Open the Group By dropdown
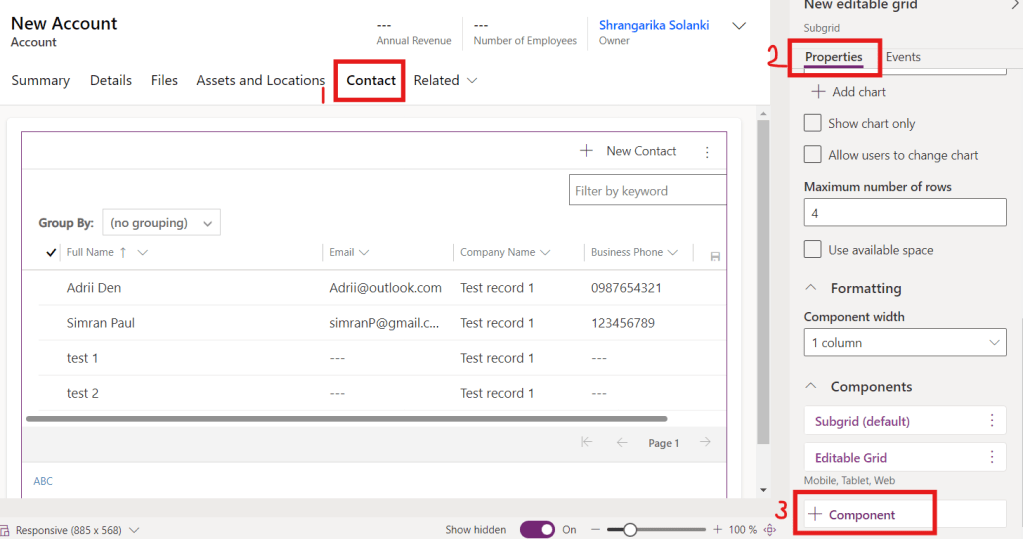Image resolution: width=1023 pixels, height=539 pixels. pos(161,223)
